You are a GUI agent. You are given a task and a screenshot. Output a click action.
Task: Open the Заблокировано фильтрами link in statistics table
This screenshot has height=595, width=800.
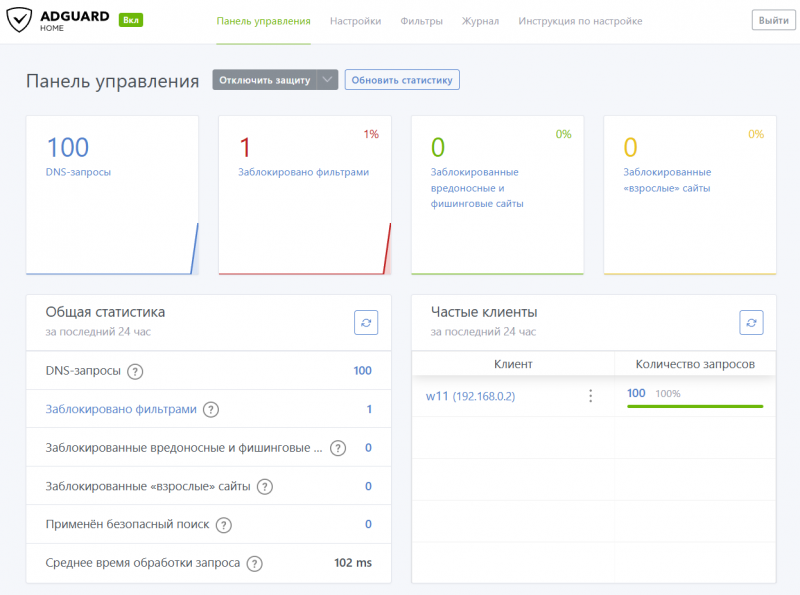tap(121, 409)
